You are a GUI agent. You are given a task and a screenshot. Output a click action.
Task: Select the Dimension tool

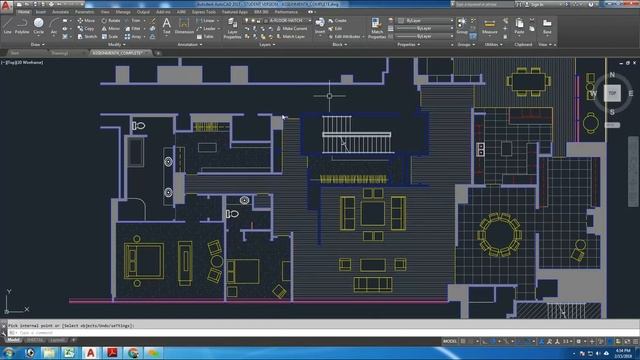pos(184,26)
